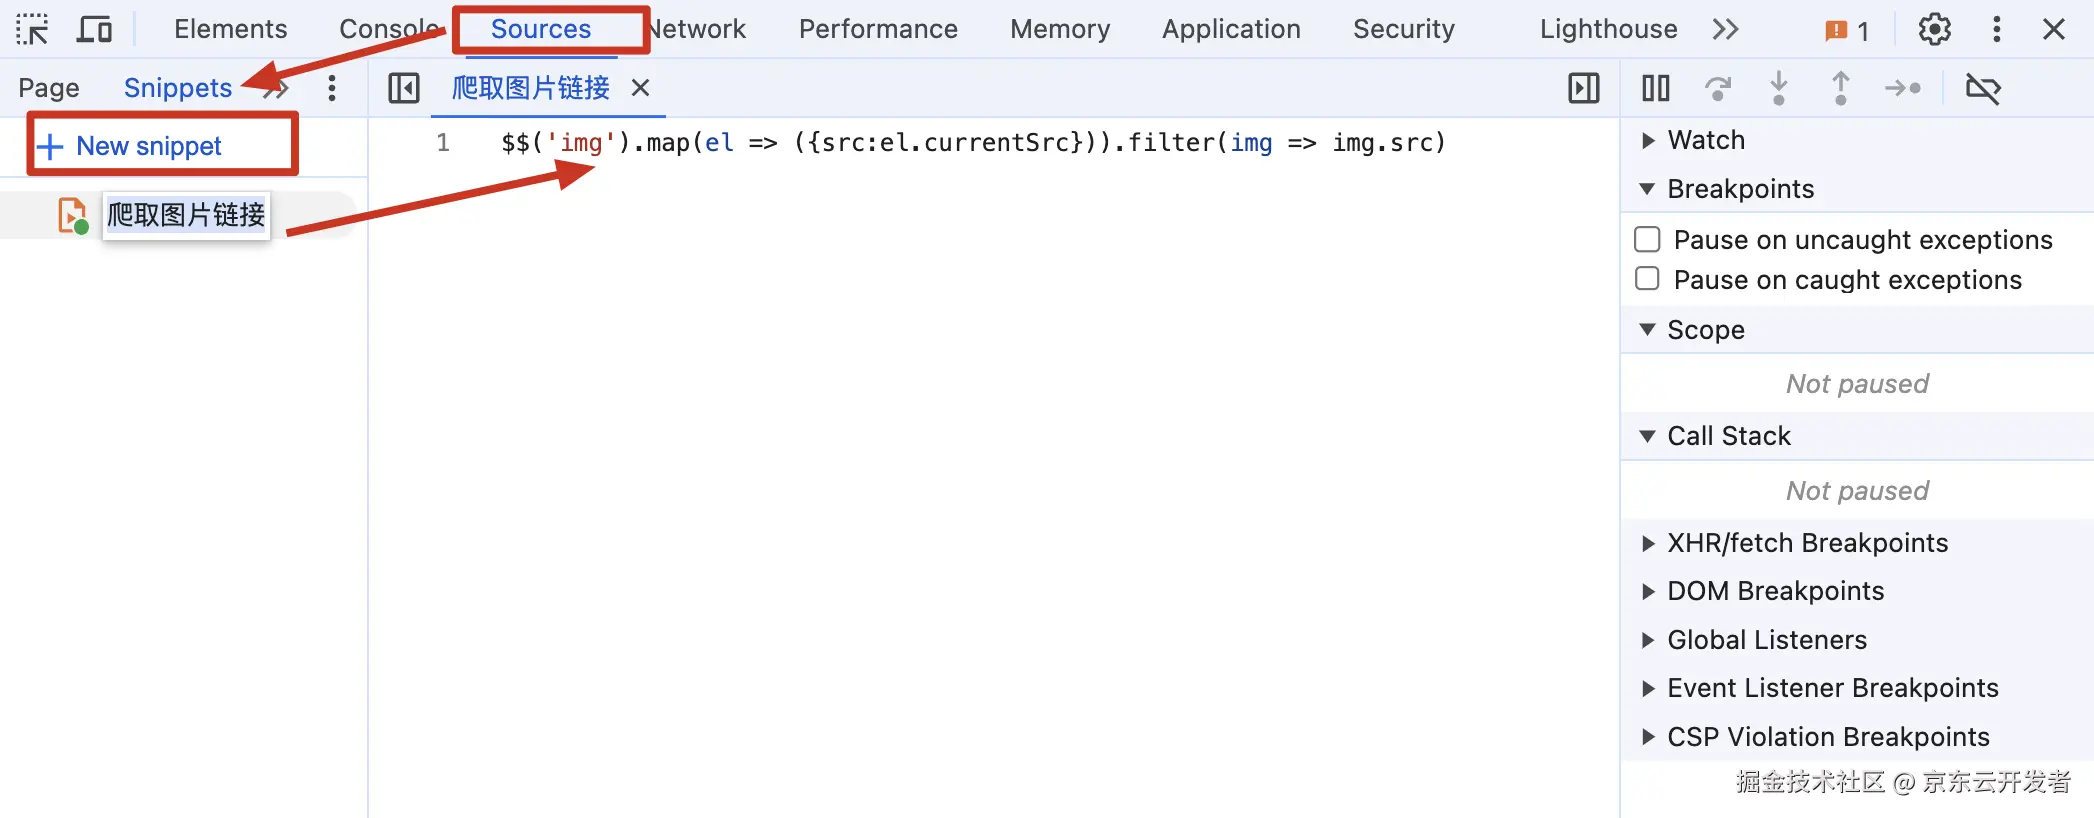
Task: Enable Pause on caught exceptions
Action: pyautogui.click(x=1647, y=279)
